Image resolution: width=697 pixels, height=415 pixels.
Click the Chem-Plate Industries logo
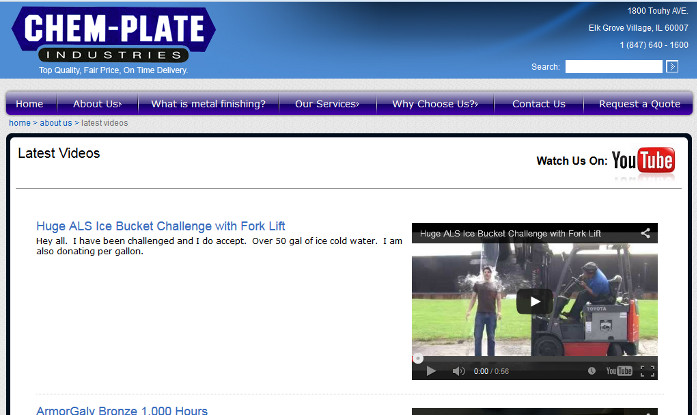pos(113,38)
